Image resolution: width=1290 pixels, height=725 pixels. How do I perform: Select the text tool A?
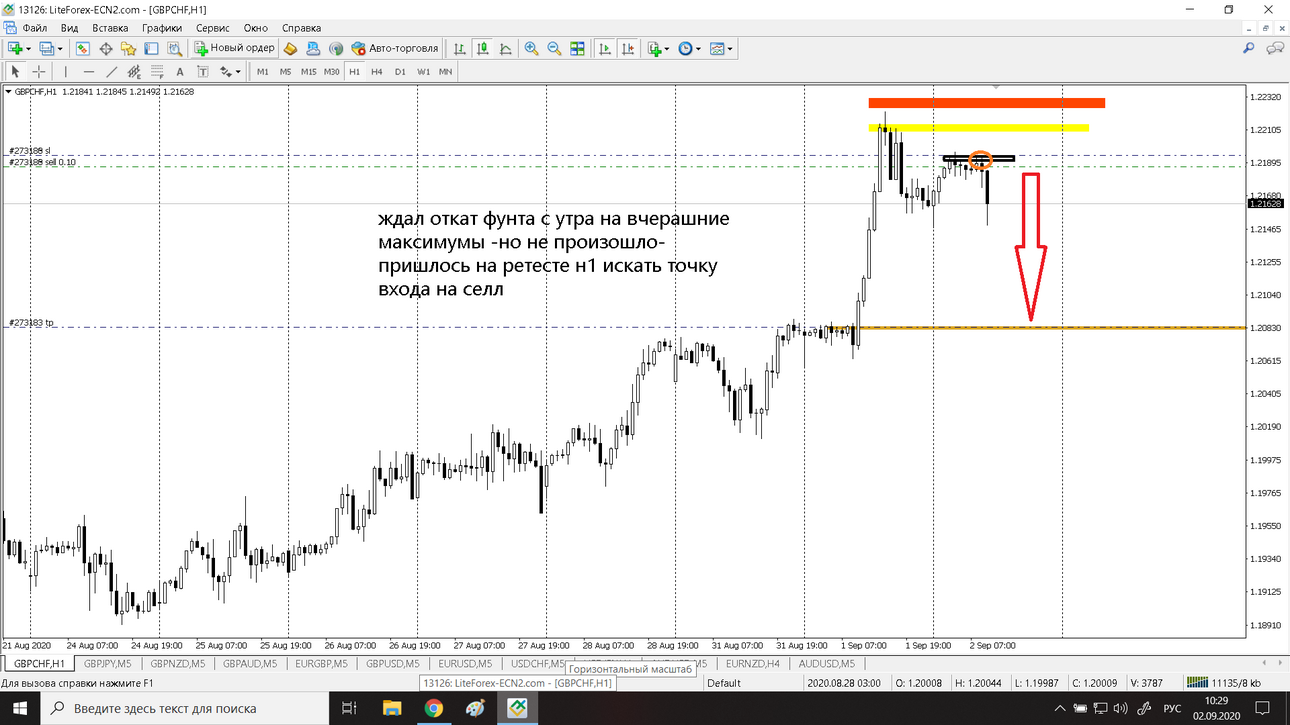coord(180,72)
